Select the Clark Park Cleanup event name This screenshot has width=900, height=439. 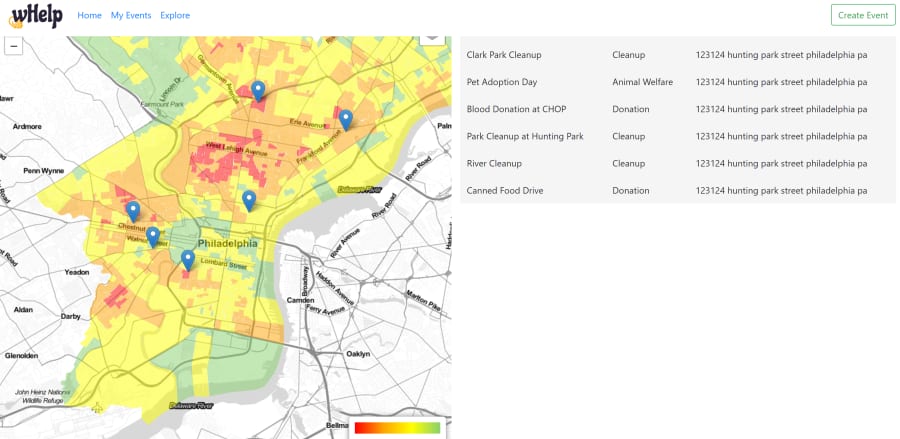coord(504,55)
